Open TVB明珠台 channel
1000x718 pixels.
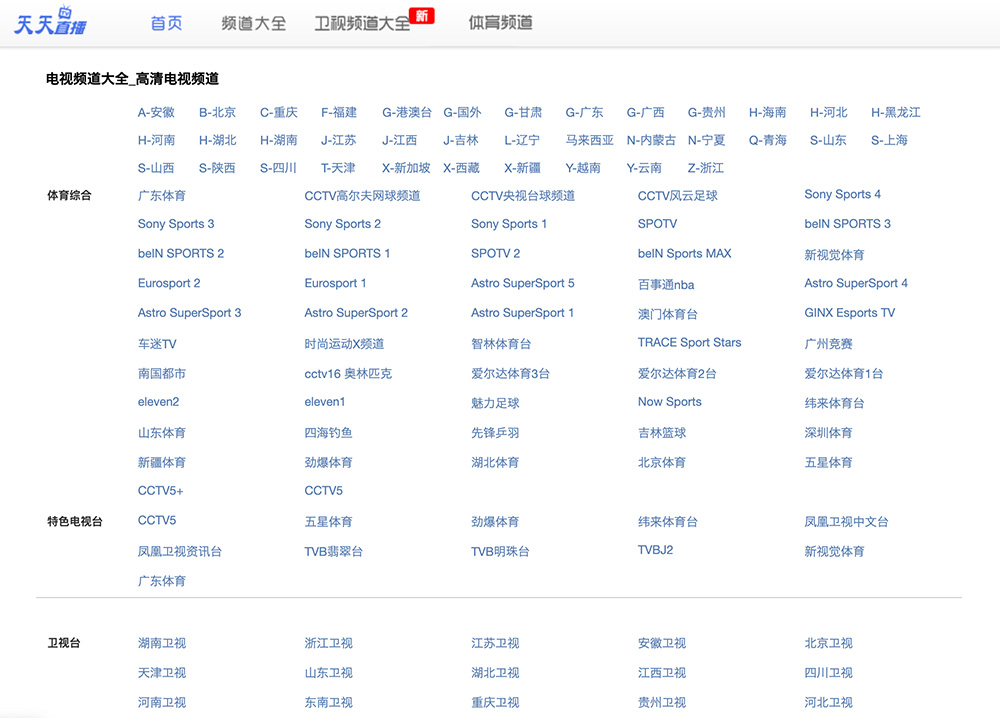point(500,552)
